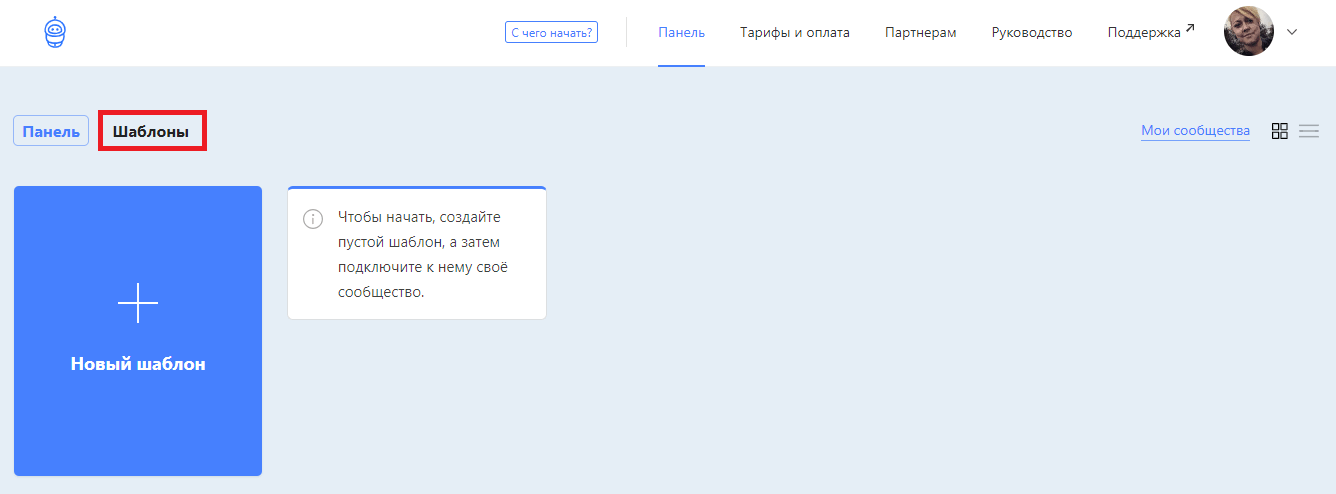The height and width of the screenshot is (494, 1336).
Task: Go to Тарифы и оплата
Action: pyautogui.click(x=794, y=33)
